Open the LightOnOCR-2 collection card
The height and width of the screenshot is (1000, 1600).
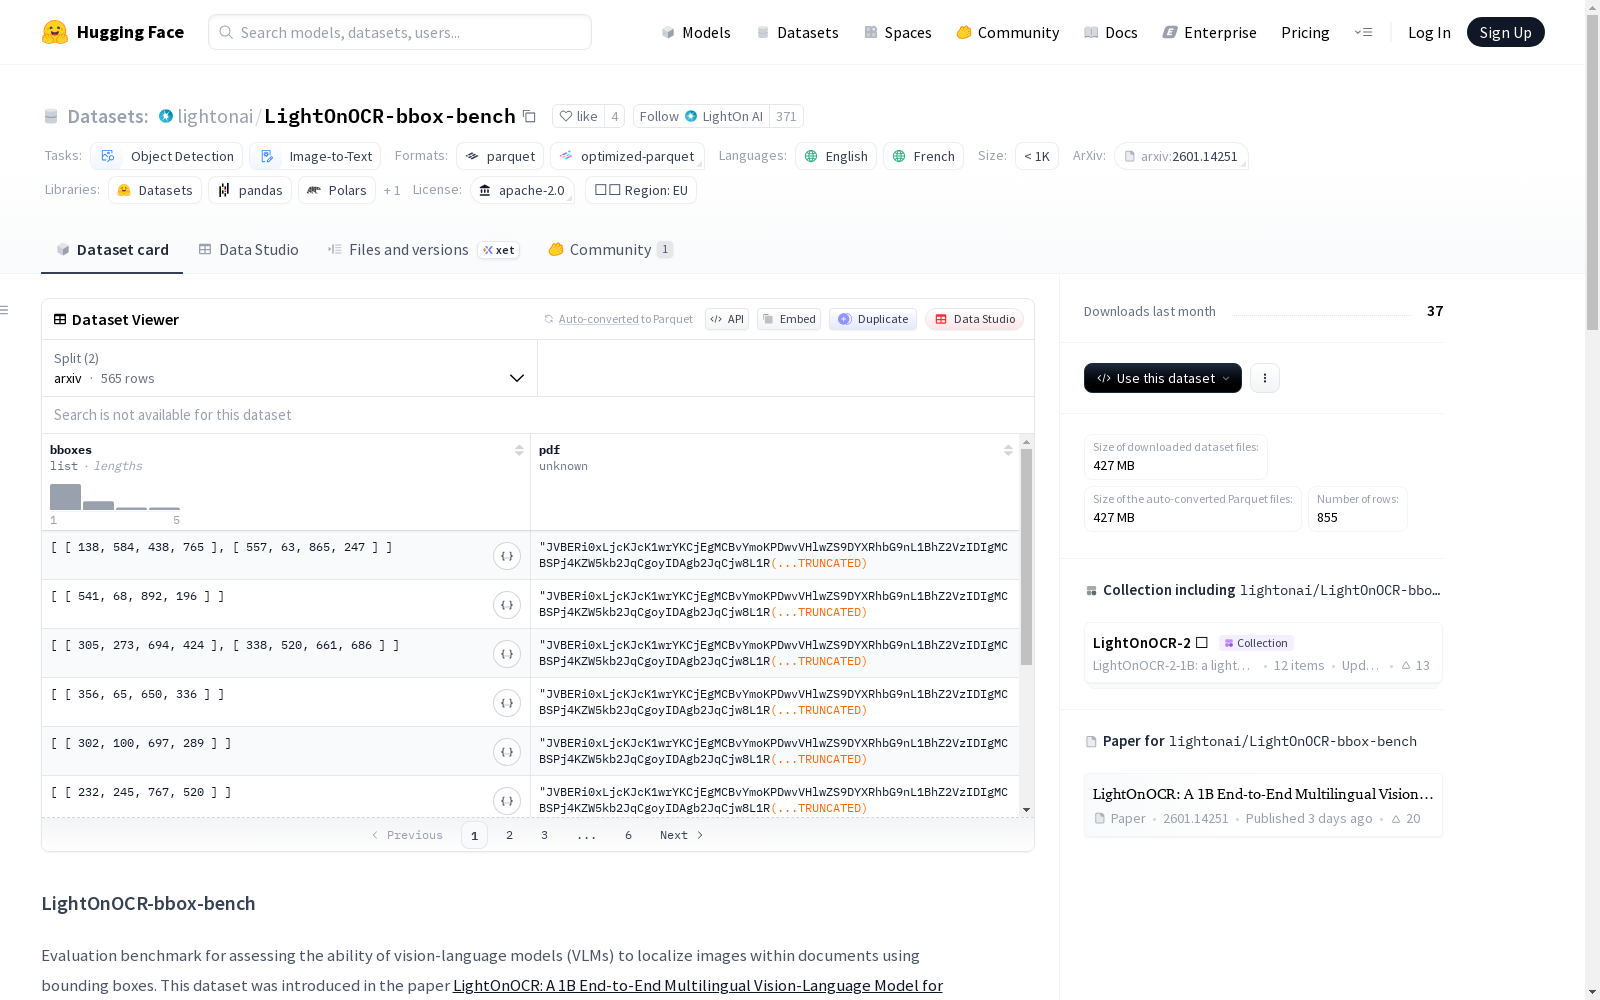click(1263, 653)
